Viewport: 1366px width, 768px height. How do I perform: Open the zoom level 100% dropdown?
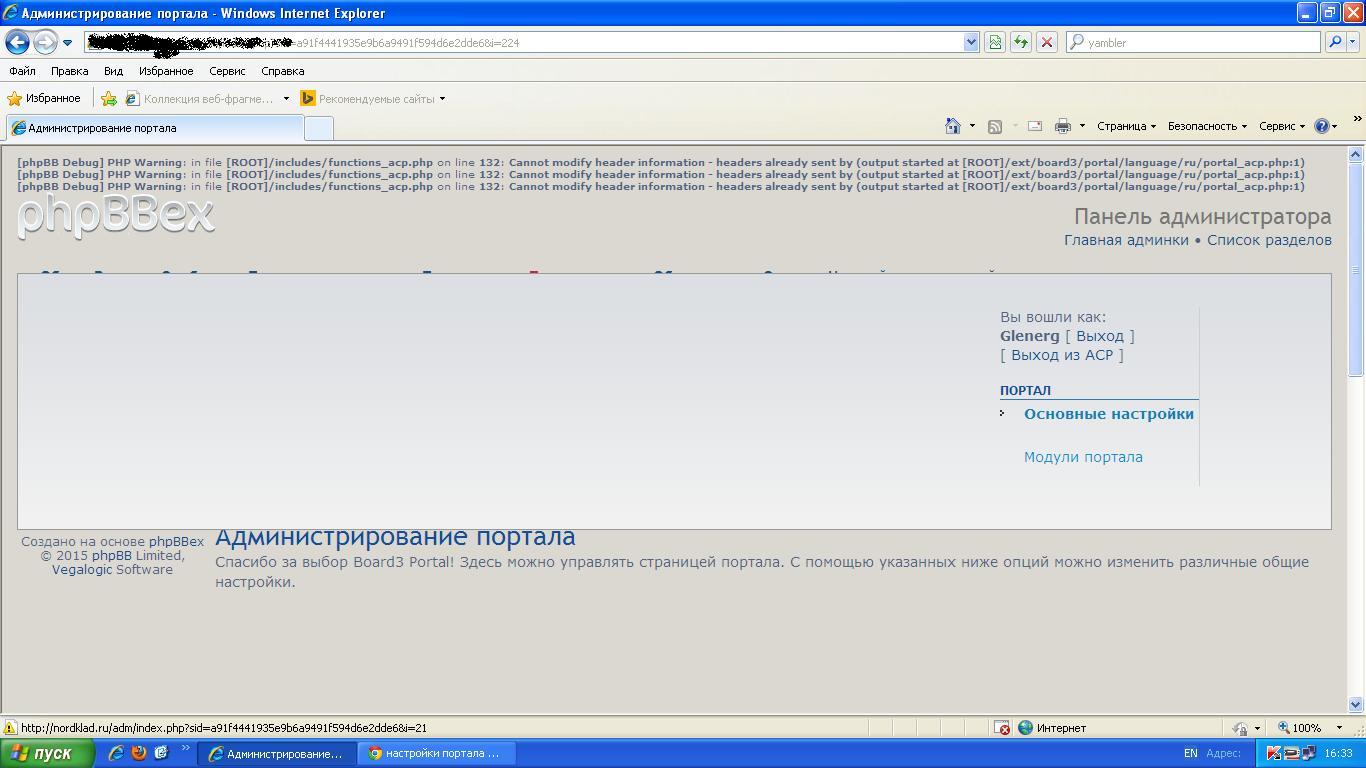point(1312,728)
